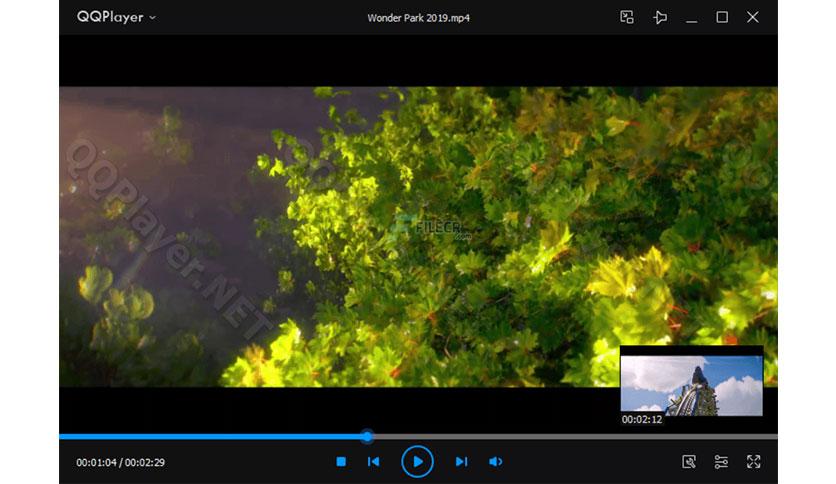Click the main video display area
The height and width of the screenshot is (484, 836).
418,237
